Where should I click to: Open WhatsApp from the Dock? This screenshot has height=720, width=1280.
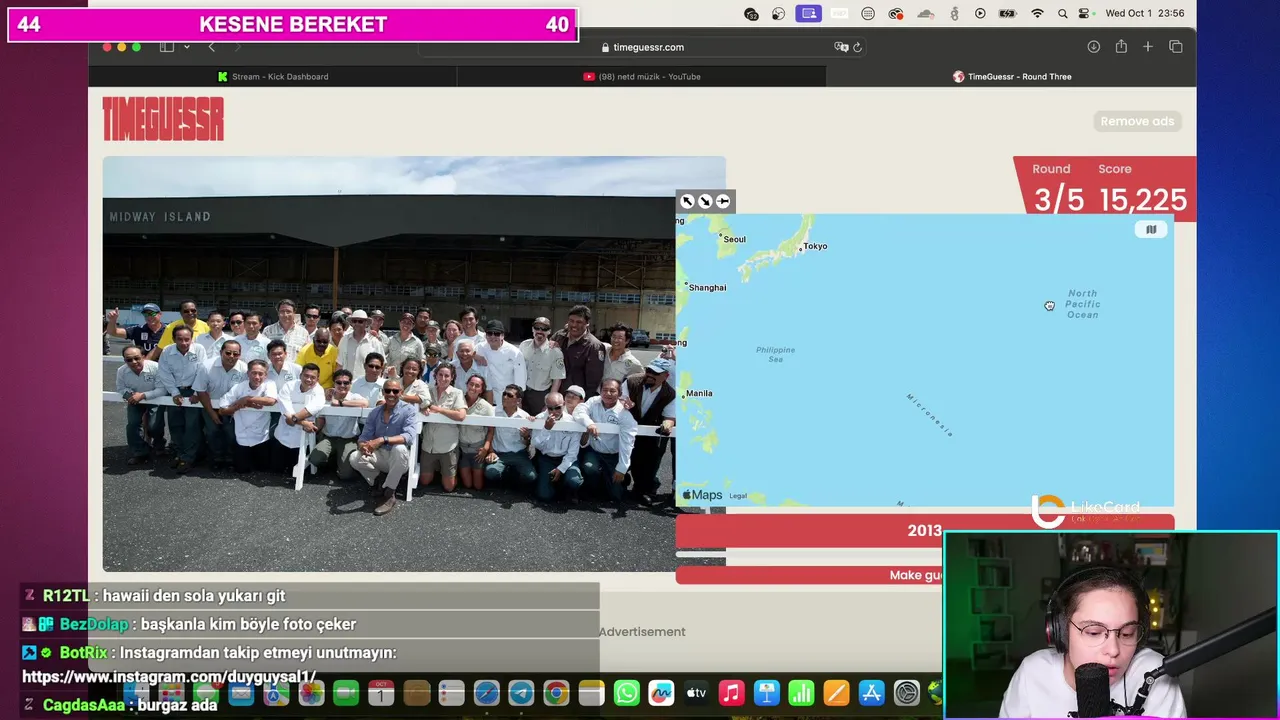coord(627,693)
